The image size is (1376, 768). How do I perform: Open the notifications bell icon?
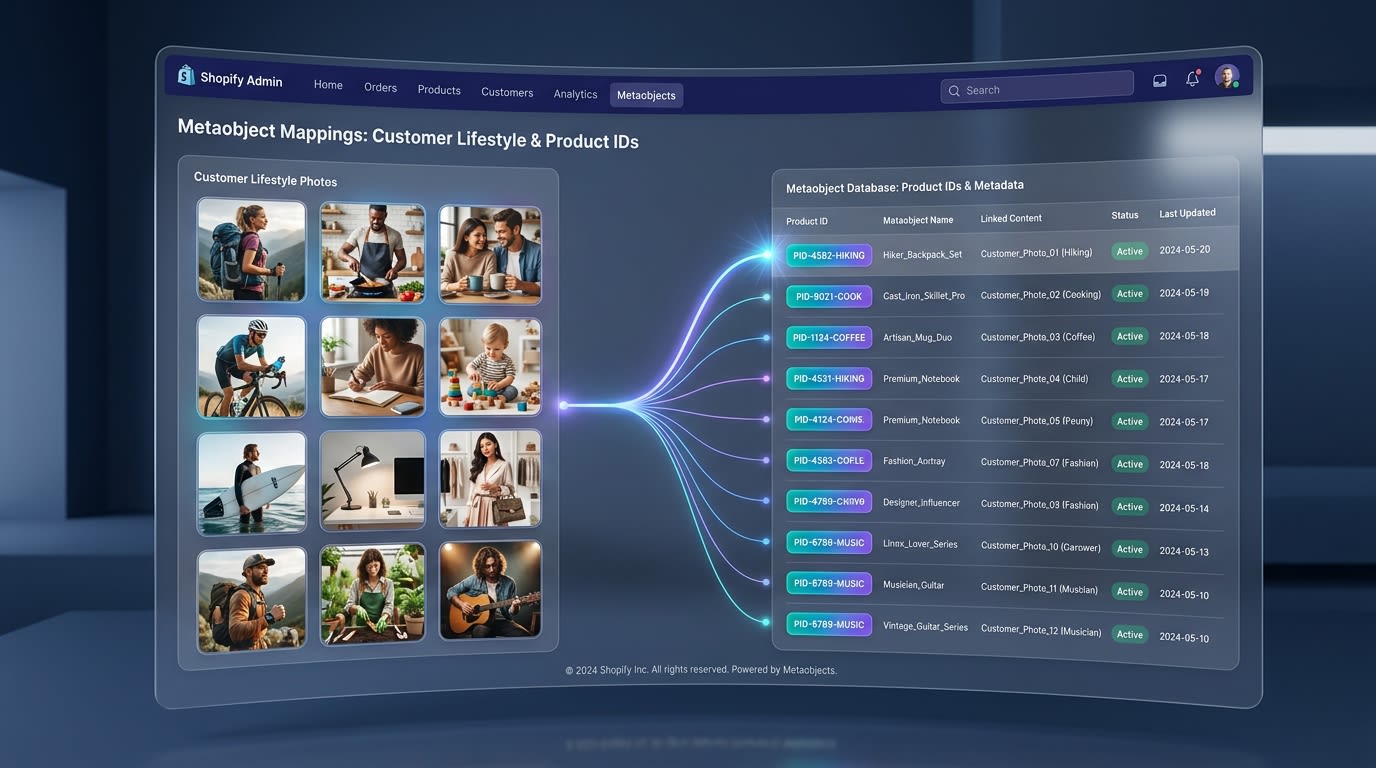(x=1192, y=78)
